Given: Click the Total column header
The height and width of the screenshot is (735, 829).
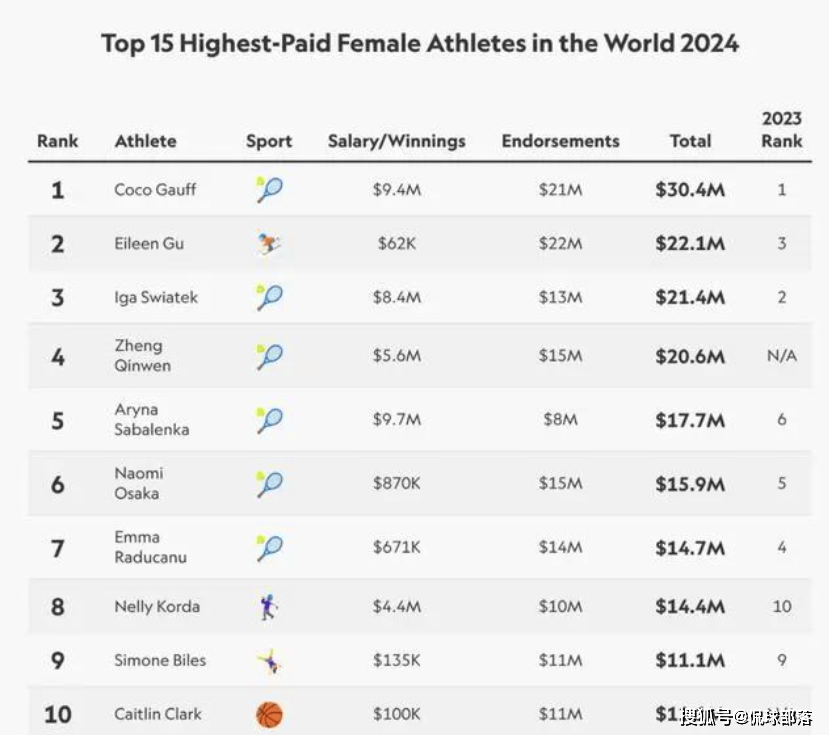Looking at the screenshot, I should pyautogui.click(x=690, y=141).
